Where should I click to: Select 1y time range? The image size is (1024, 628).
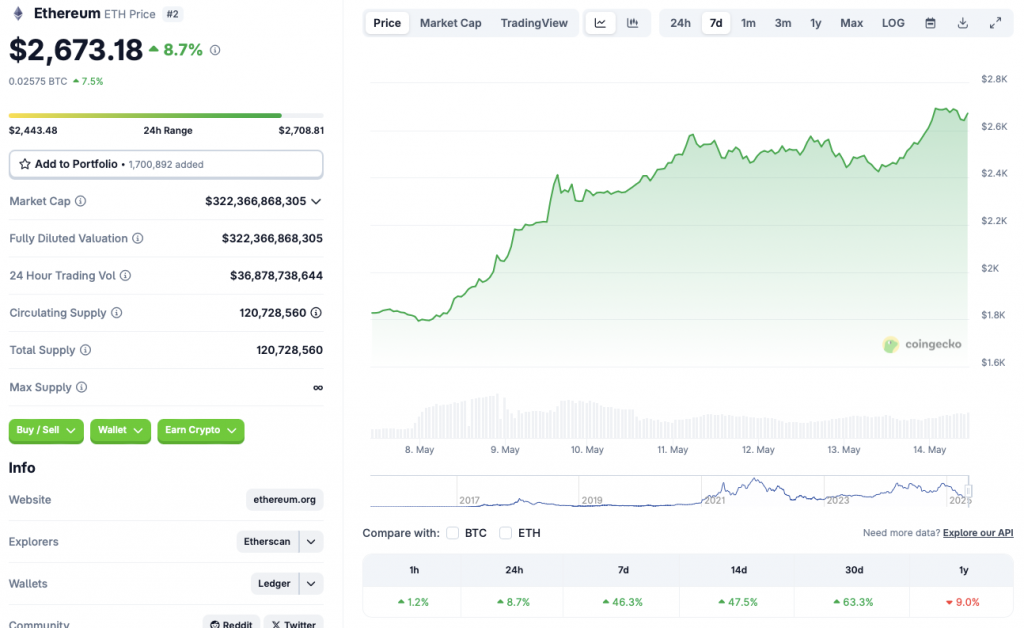coord(816,23)
